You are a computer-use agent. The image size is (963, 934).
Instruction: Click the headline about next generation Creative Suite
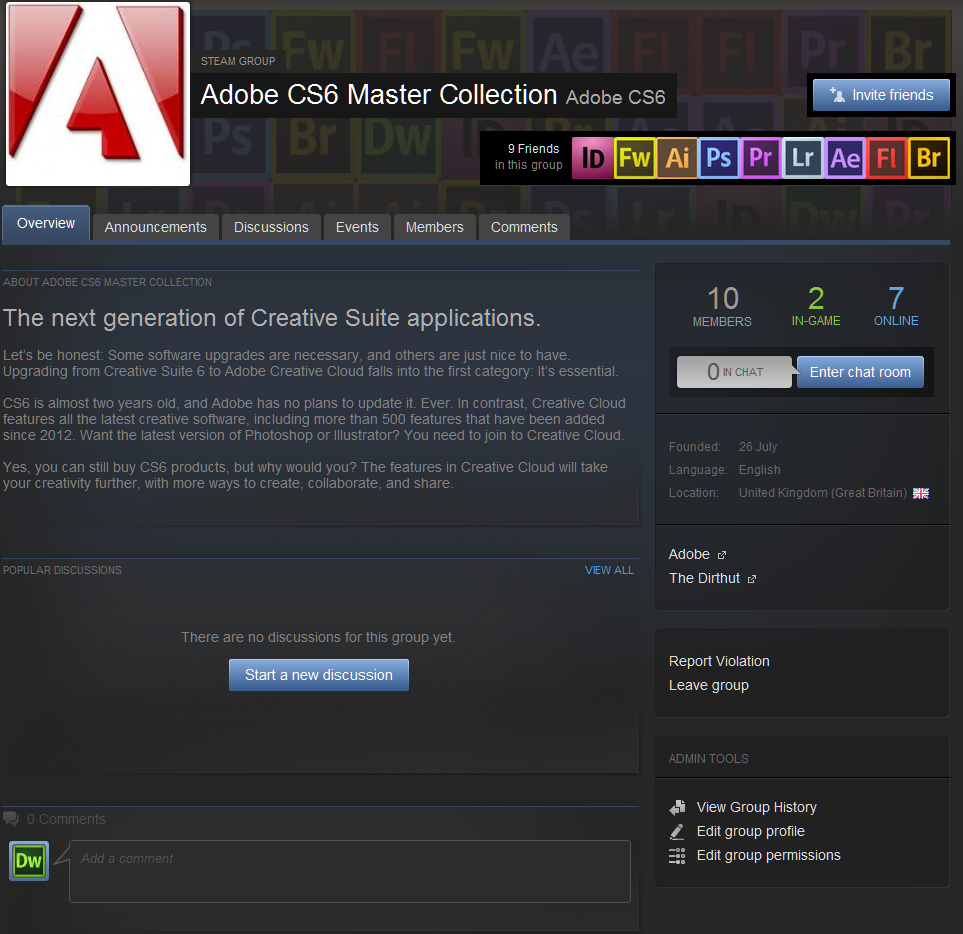[272, 318]
